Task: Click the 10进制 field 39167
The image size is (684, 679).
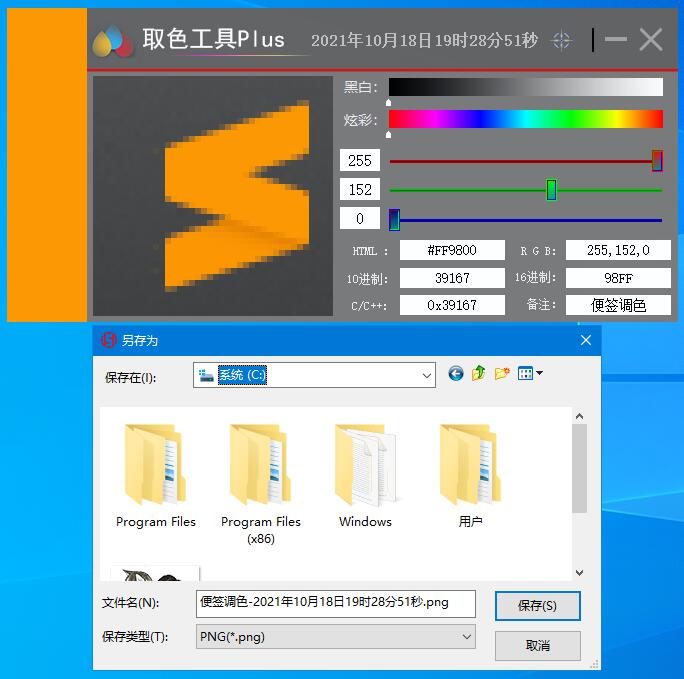Action: [x=452, y=278]
